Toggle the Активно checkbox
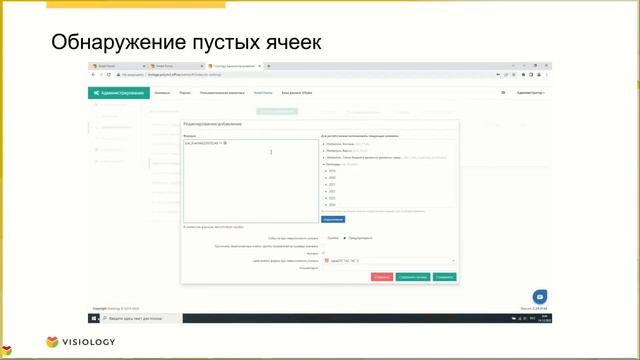Image resolution: width=640 pixels, height=360 pixels. 324,253
